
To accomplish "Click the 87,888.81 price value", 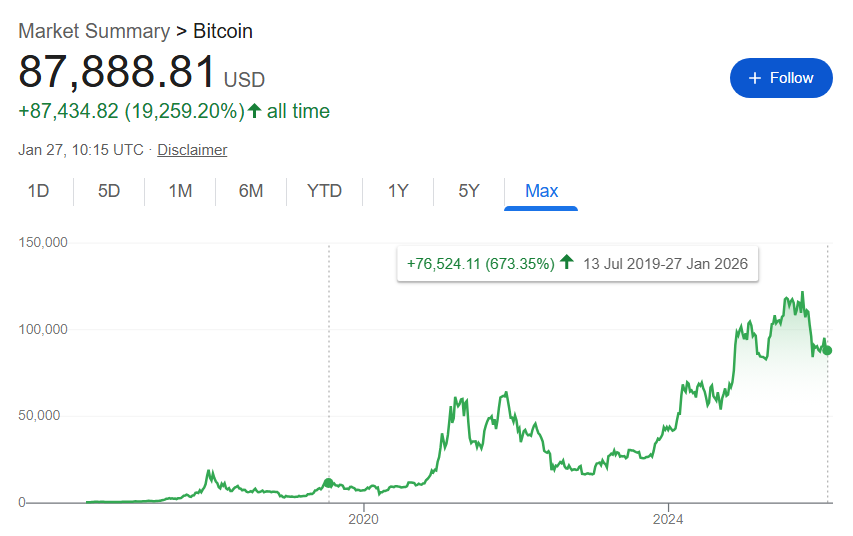I will pyautogui.click(x=117, y=73).
